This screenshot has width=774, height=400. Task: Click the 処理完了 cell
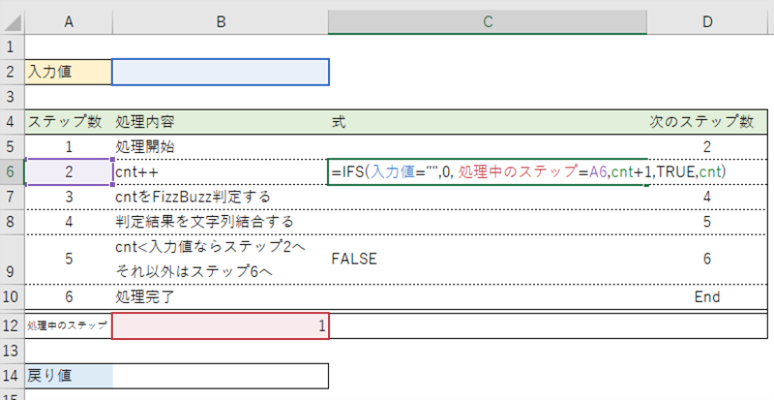pos(220,298)
